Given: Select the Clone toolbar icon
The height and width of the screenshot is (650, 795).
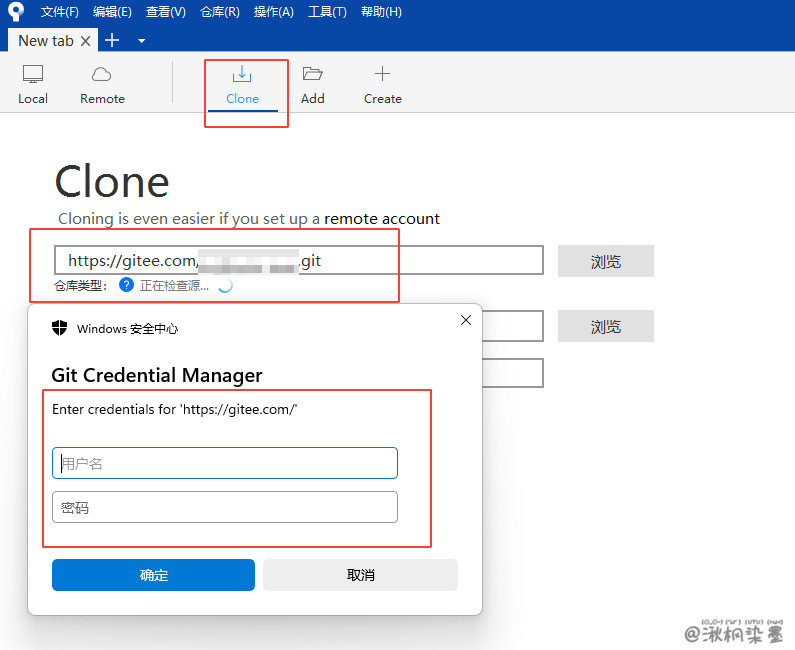Looking at the screenshot, I should pyautogui.click(x=242, y=75).
